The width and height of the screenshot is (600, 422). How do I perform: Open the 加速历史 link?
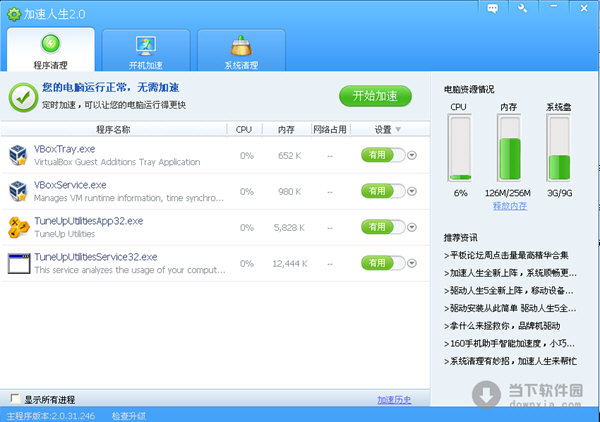[x=393, y=399]
